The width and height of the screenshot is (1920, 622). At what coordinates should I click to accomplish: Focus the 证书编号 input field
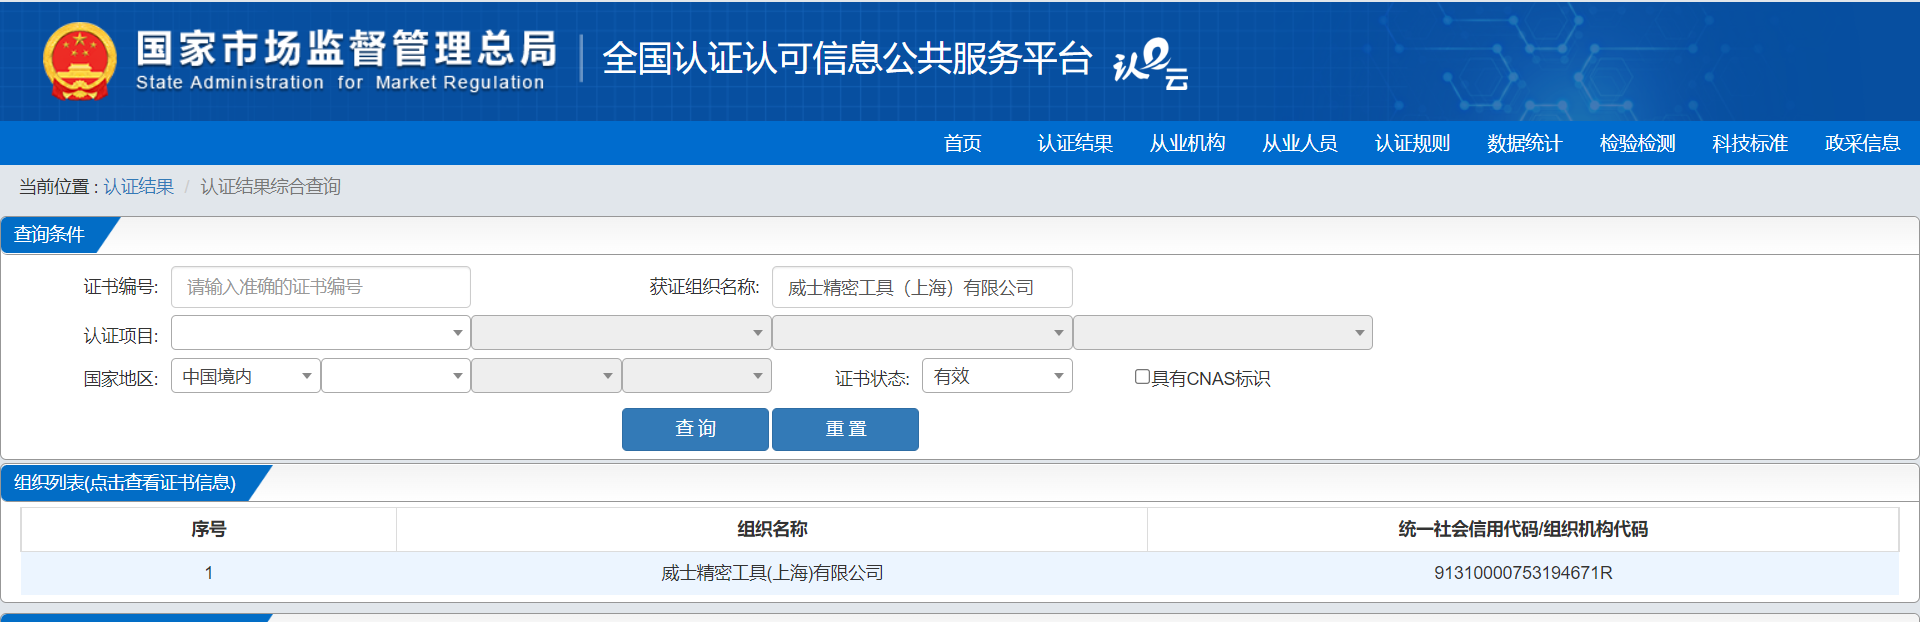[321, 287]
